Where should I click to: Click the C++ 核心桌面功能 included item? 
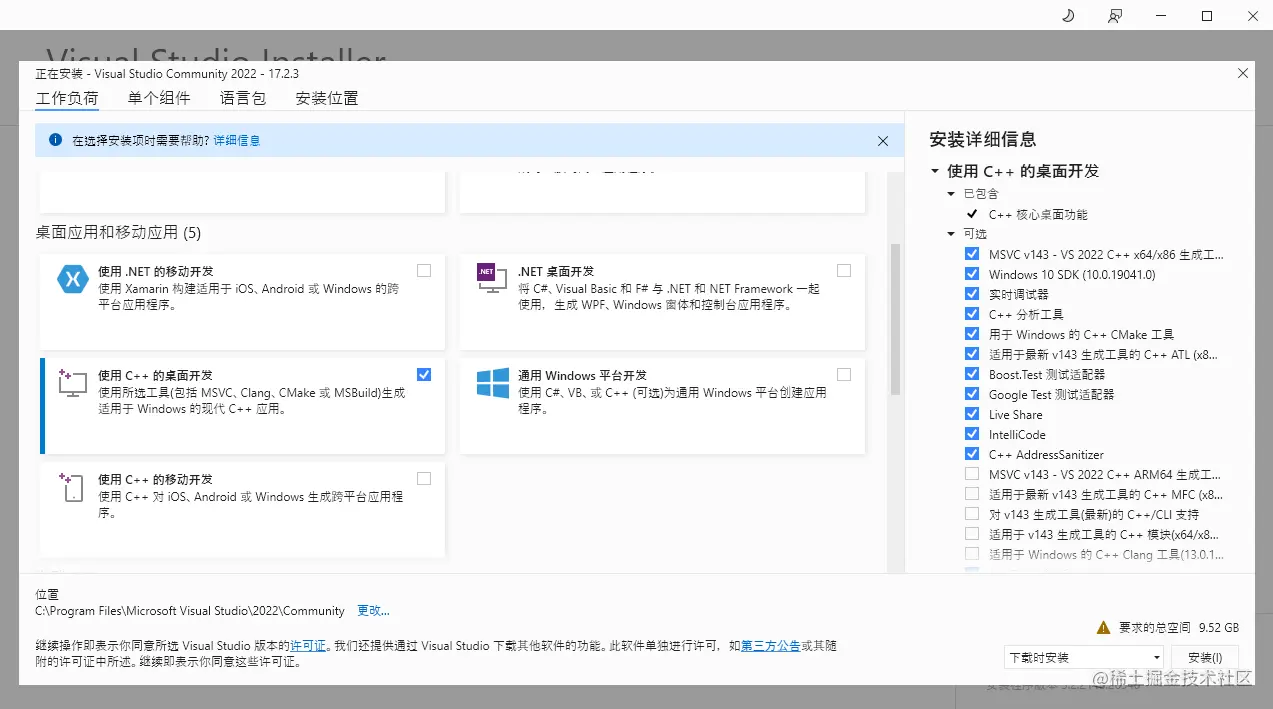pos(1038,214)
